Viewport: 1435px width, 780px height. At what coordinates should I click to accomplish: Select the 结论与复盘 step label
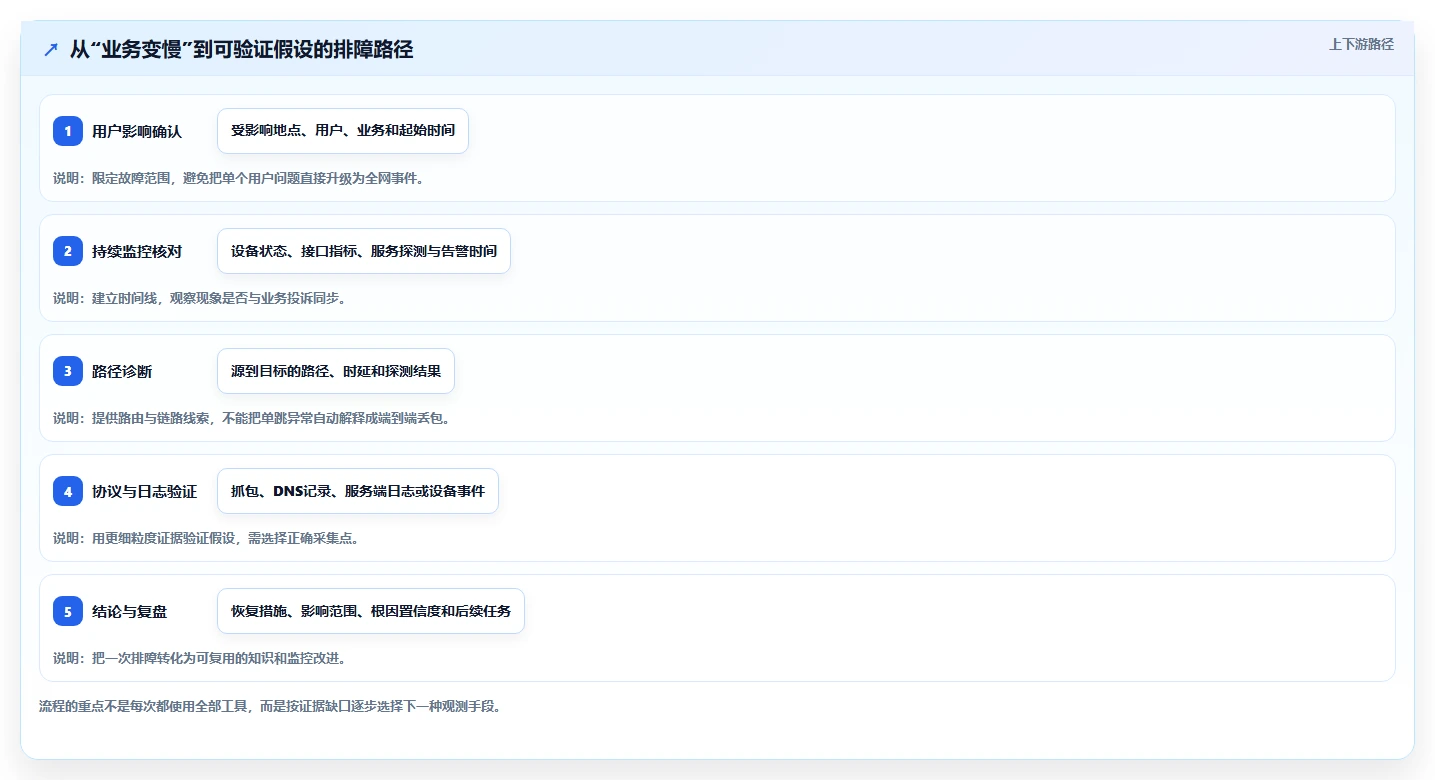click(129, 611)
